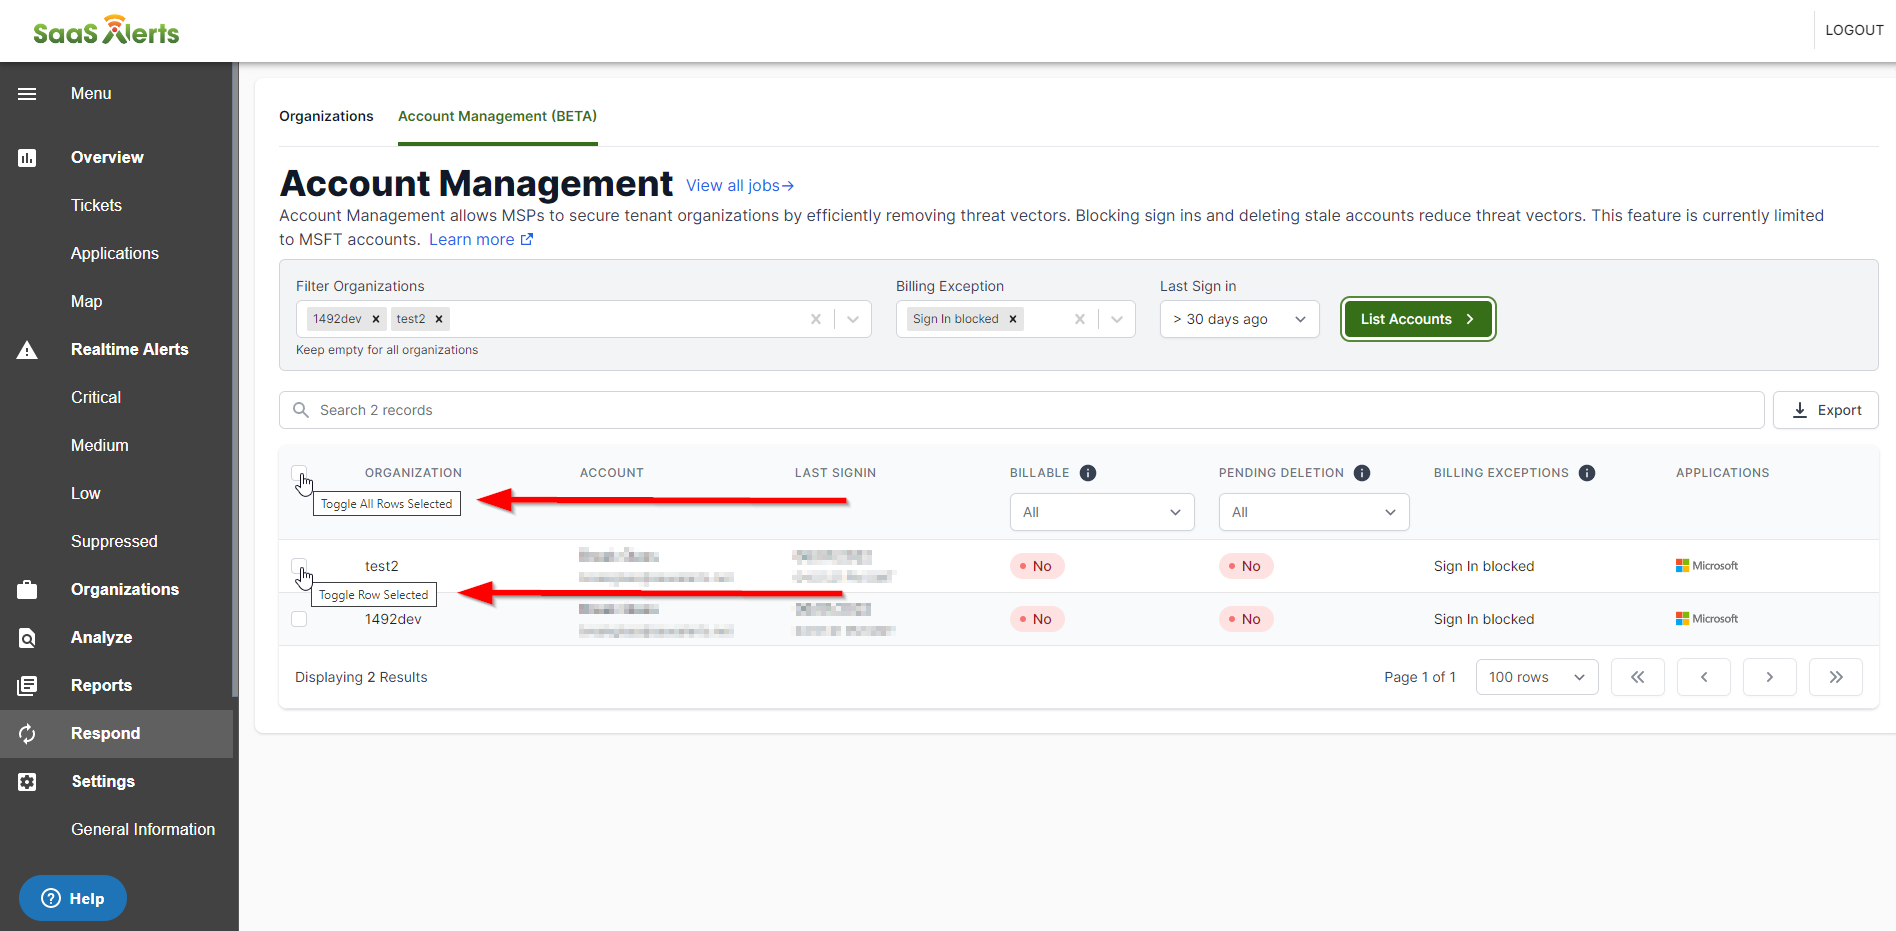Toggle the select-all rows checkbox
This screenshot has width=1896, height=931.
click(299, 472)
